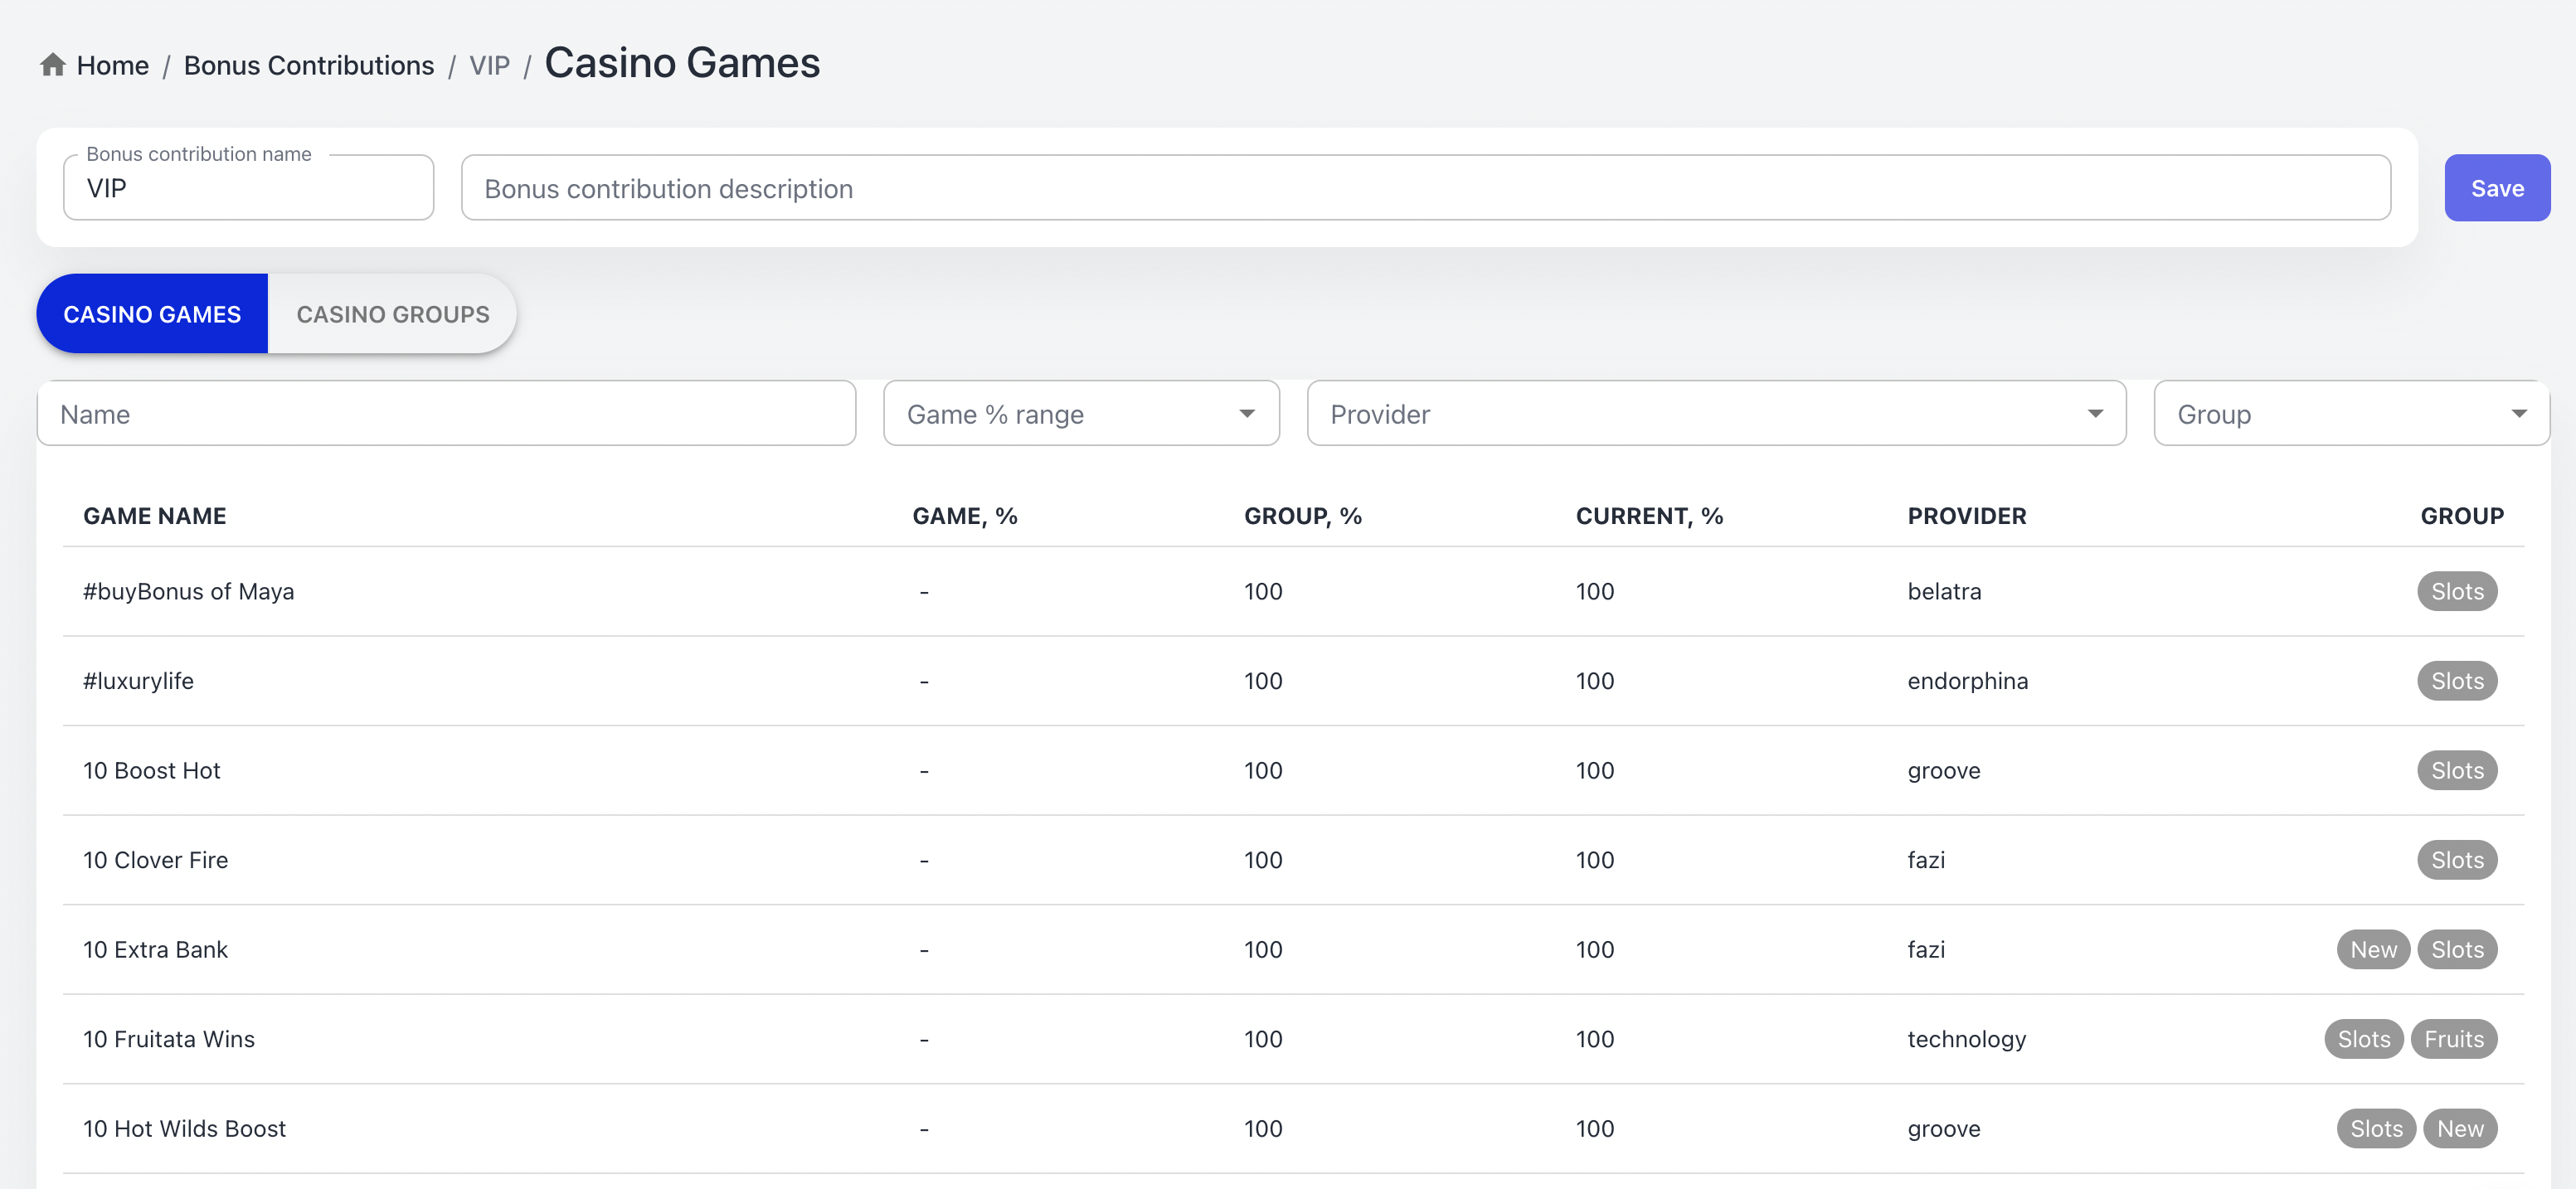Click the VIP breadcrumb item
Viewport: 2576px width, 1189px height.
click(489, 66)
